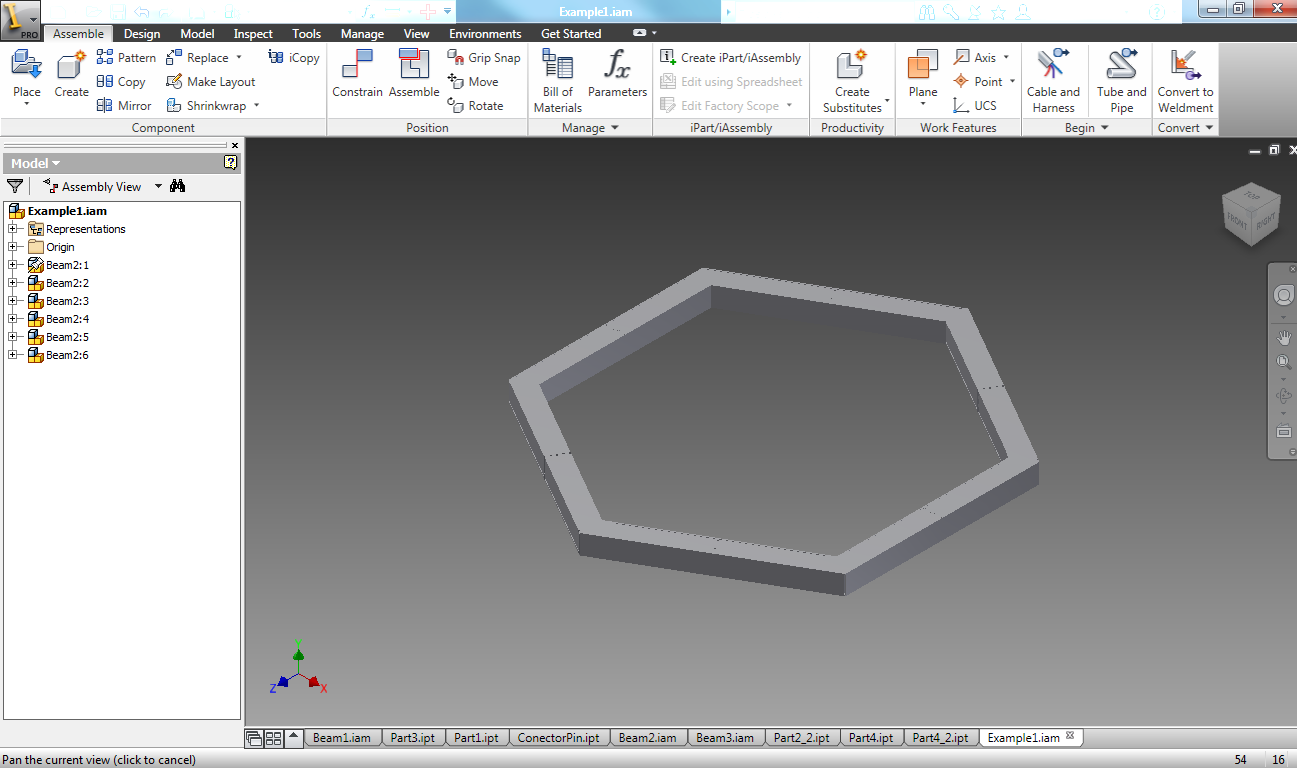Close the Example1.iam document tab
Screen dimensions: 1297x768
[1070, 736]
